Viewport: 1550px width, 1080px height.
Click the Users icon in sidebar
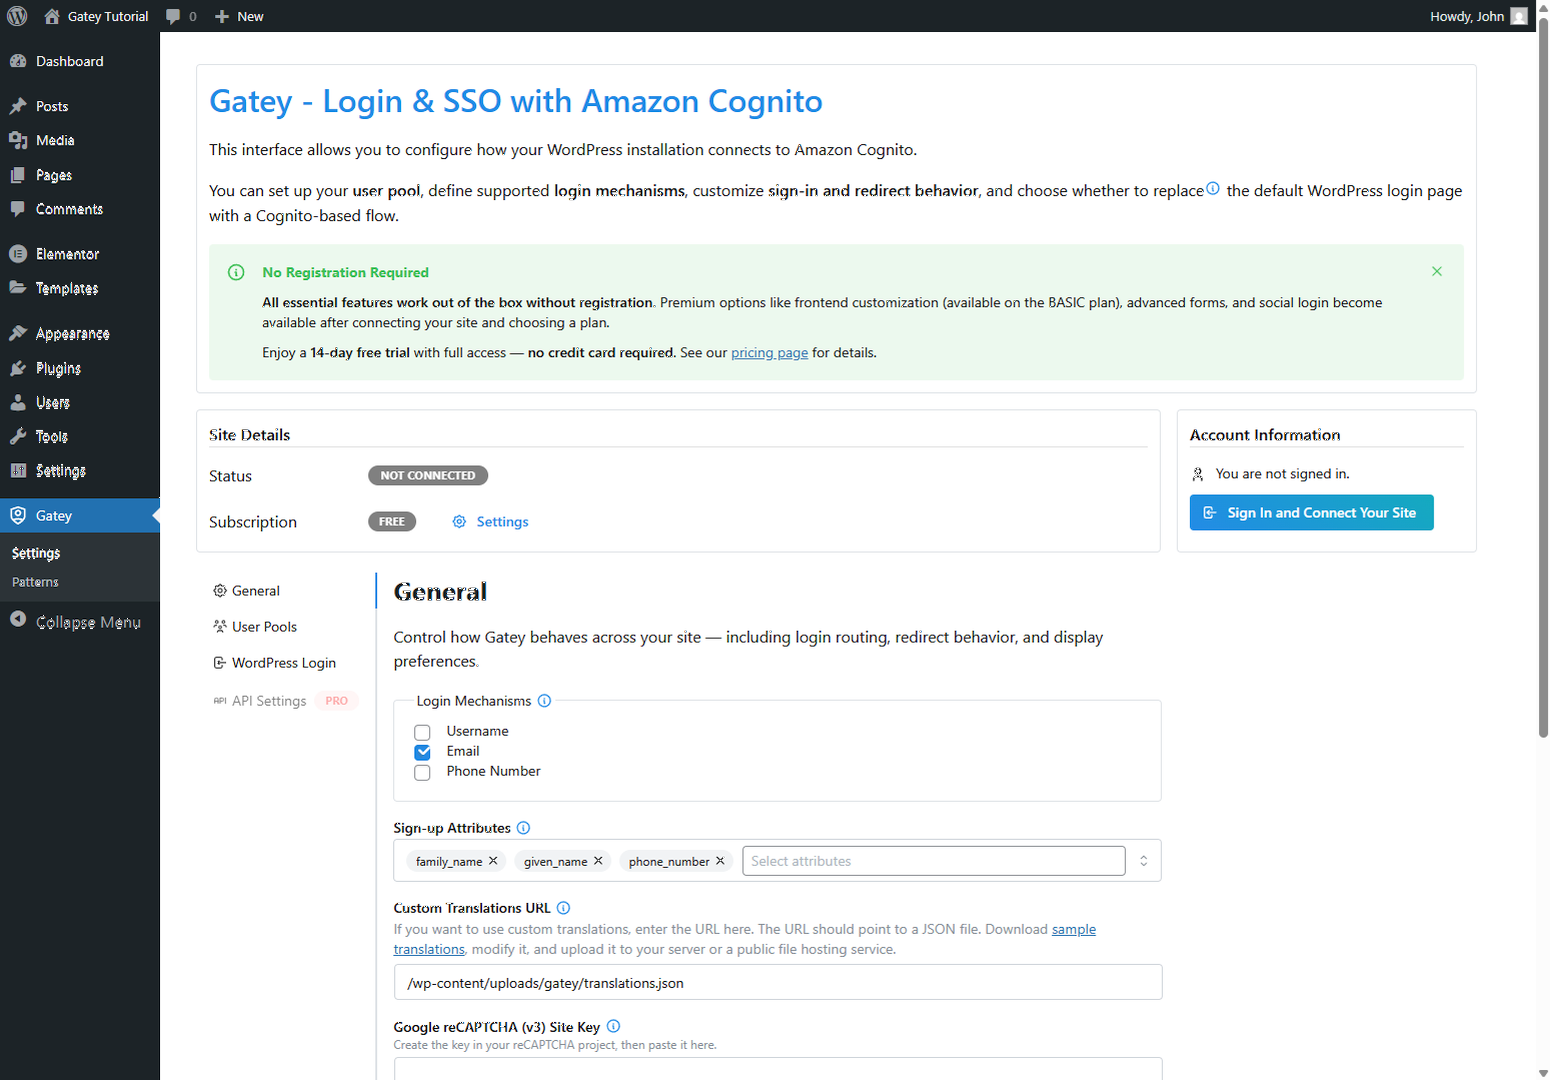point(18,402)
